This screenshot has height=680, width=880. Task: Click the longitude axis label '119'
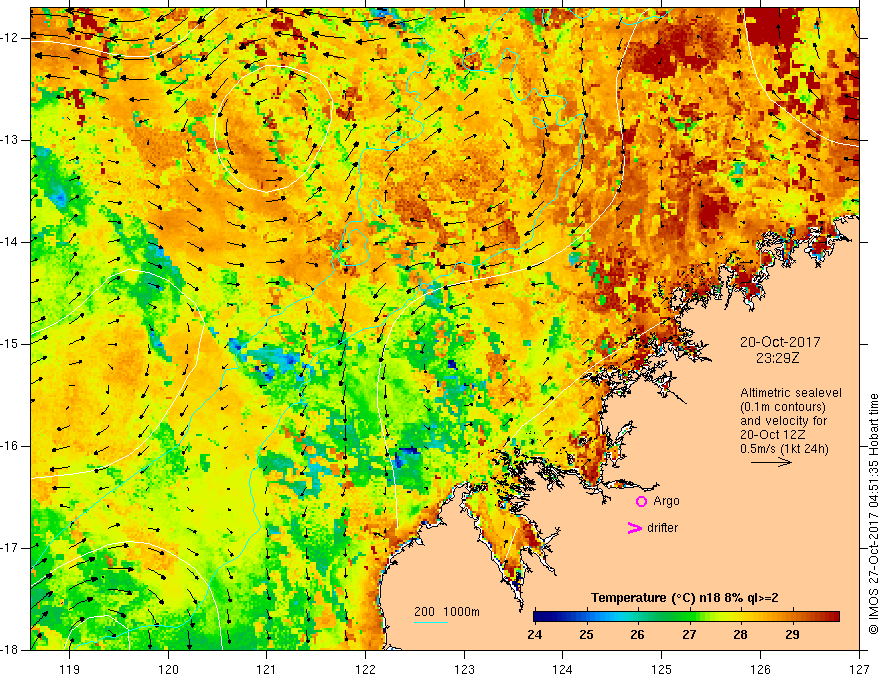[70, 670]
